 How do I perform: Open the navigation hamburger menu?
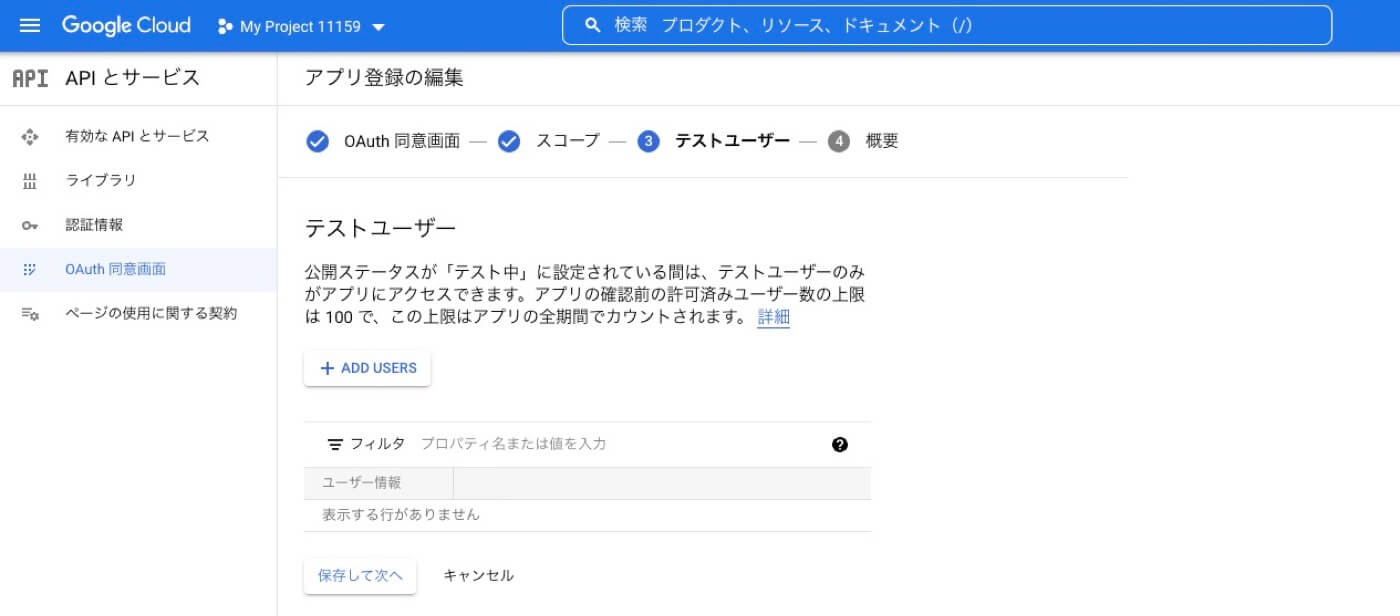pyautogui.click(x=29, y=25)
